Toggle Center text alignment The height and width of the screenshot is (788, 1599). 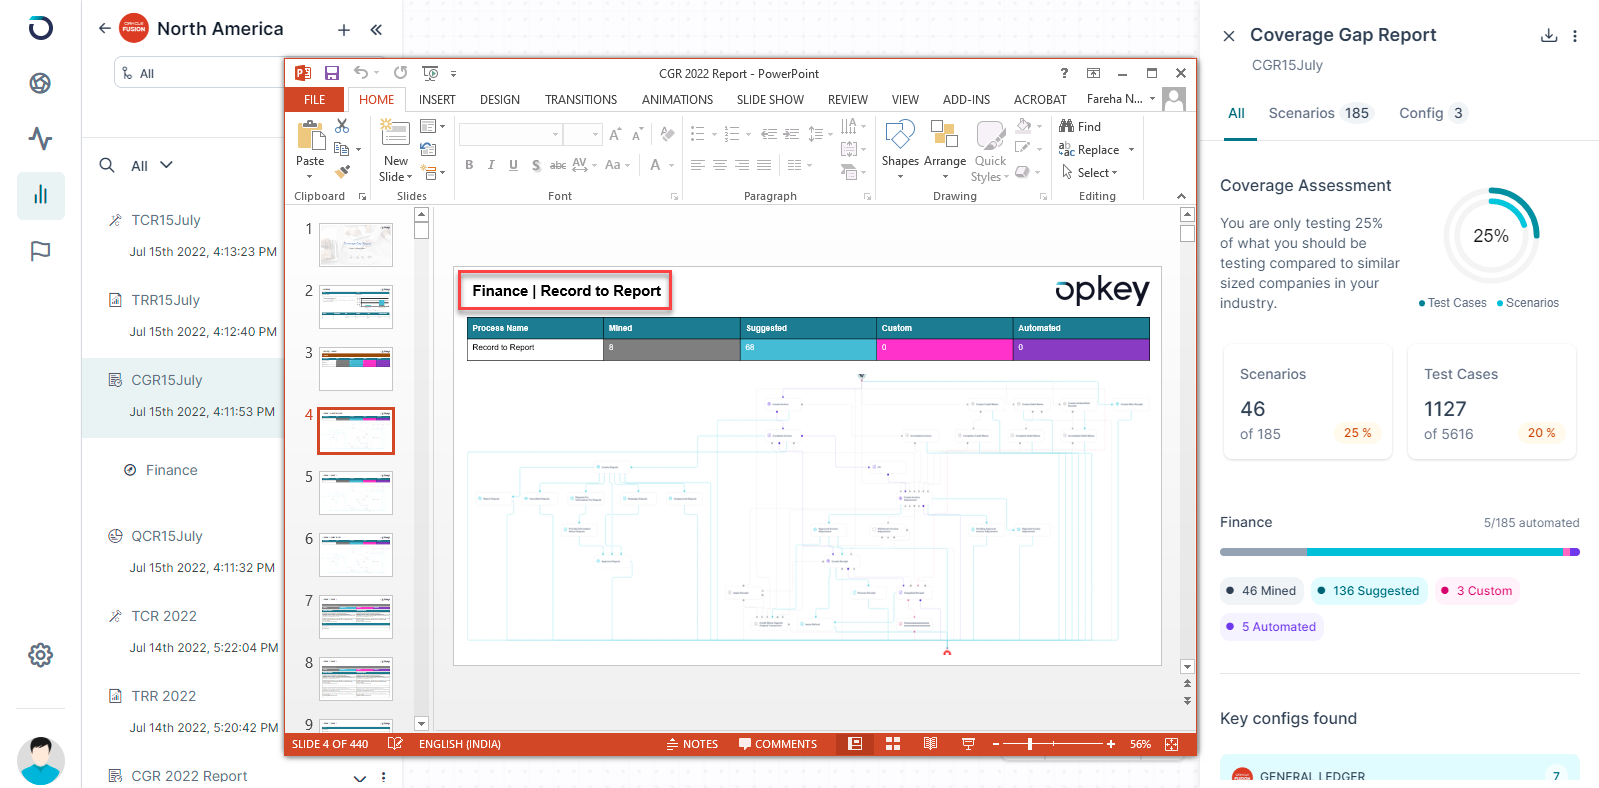[720, 165]
